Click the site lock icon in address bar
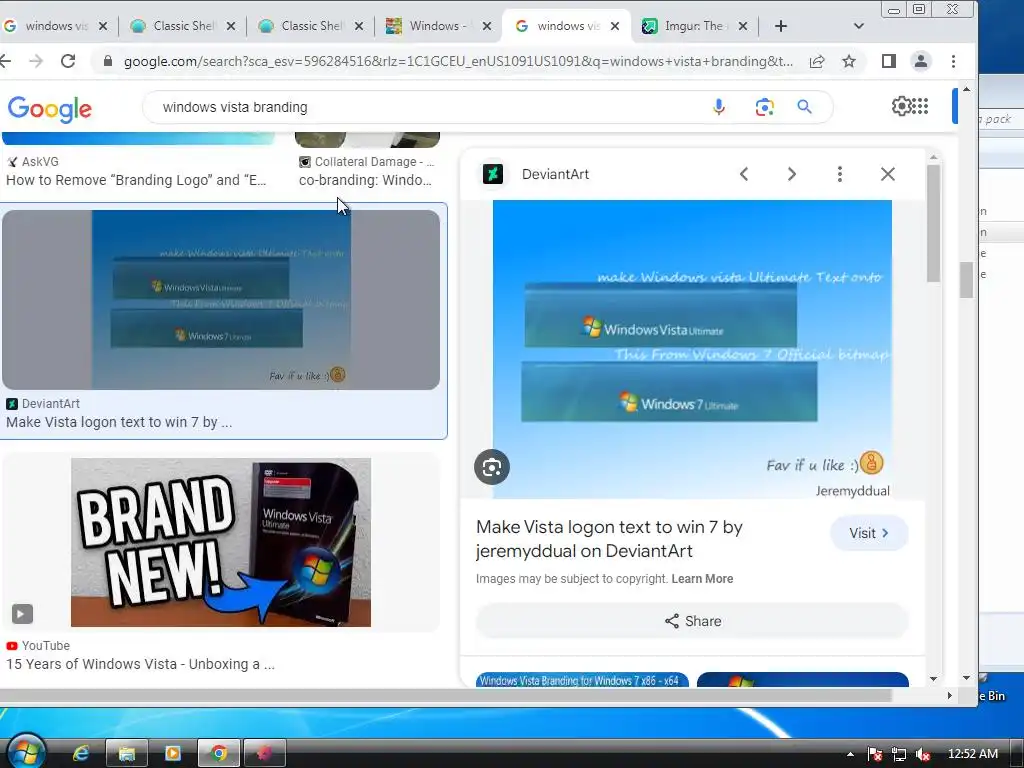1024x768 pixels. 108,61
